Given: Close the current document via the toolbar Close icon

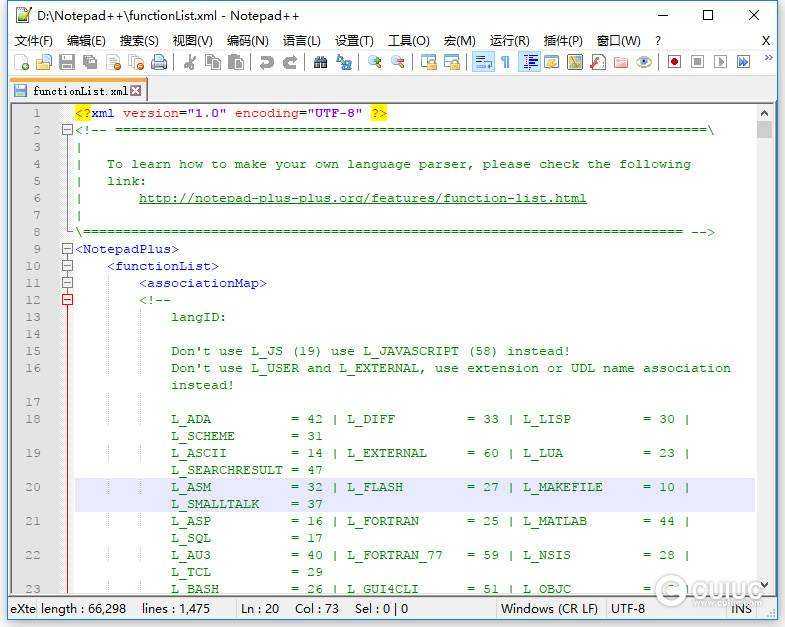Looking at the screenshot, I should click(114, 62).
